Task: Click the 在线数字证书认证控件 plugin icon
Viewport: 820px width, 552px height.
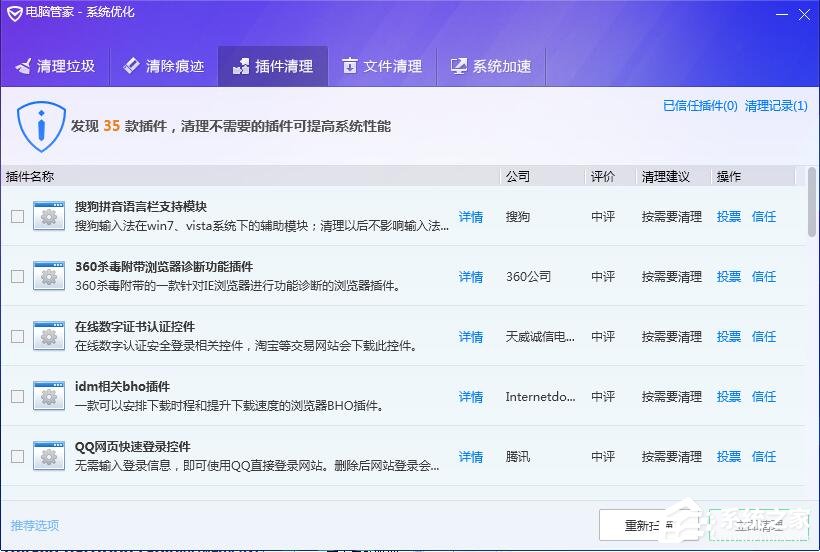Action: coord(48,337)
